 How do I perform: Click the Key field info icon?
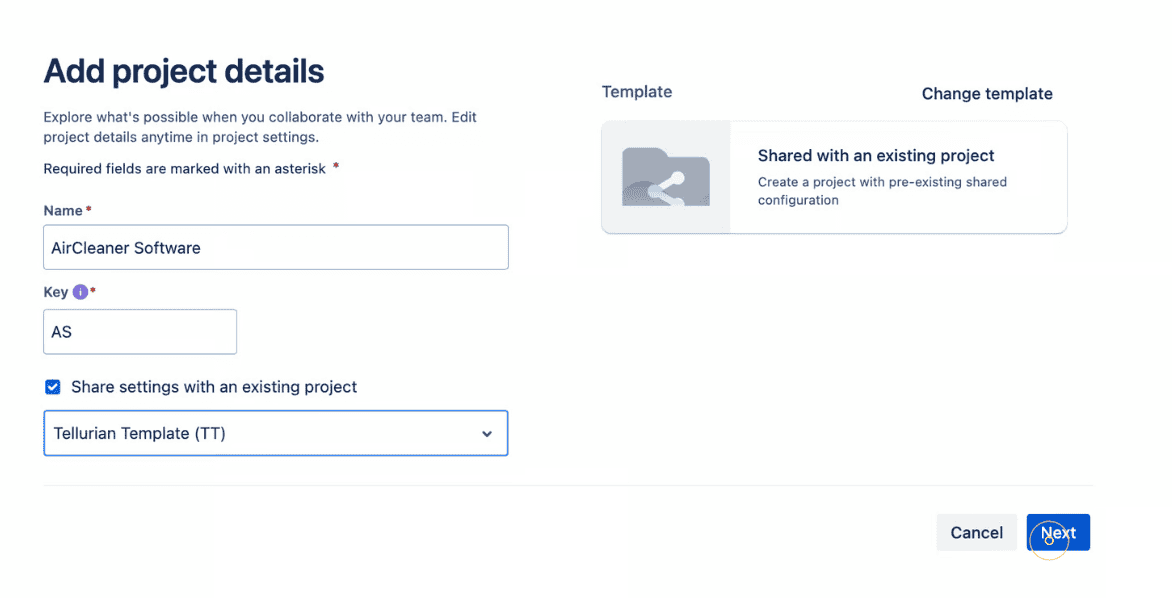tap(80, 292)
